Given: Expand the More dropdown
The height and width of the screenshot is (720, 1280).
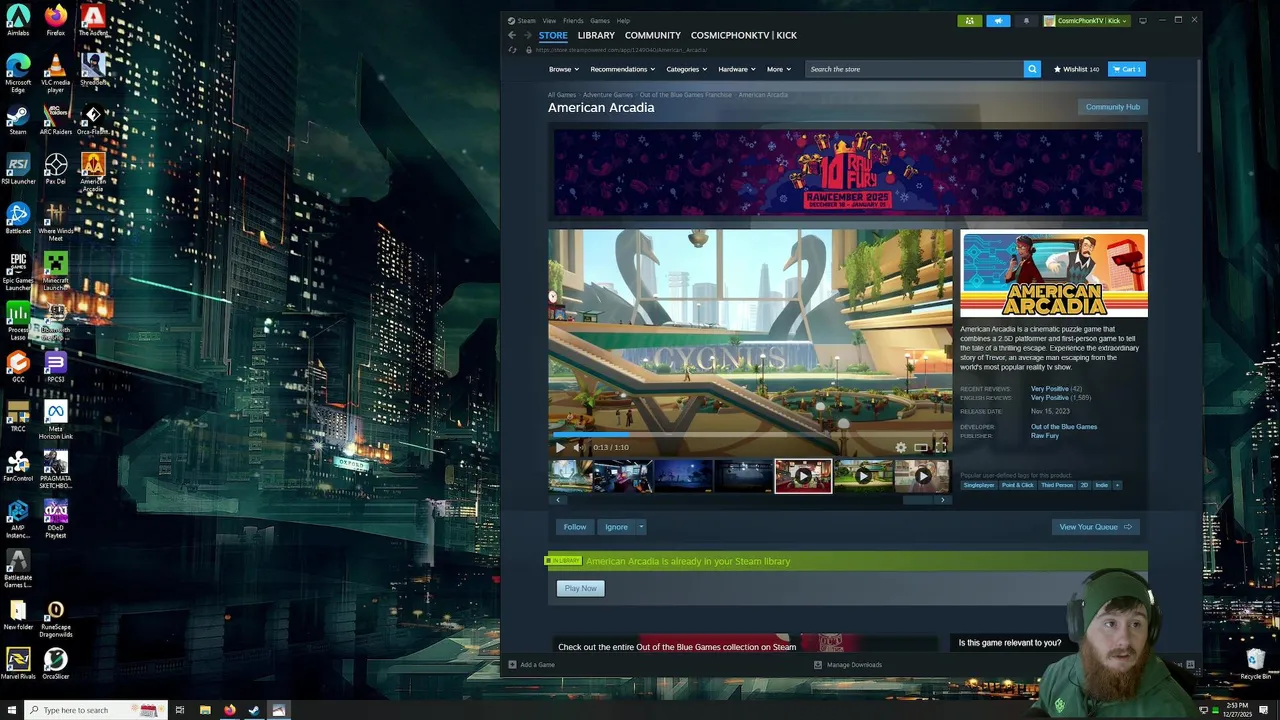Looking at the screenshot, I should tap(779, 69).
